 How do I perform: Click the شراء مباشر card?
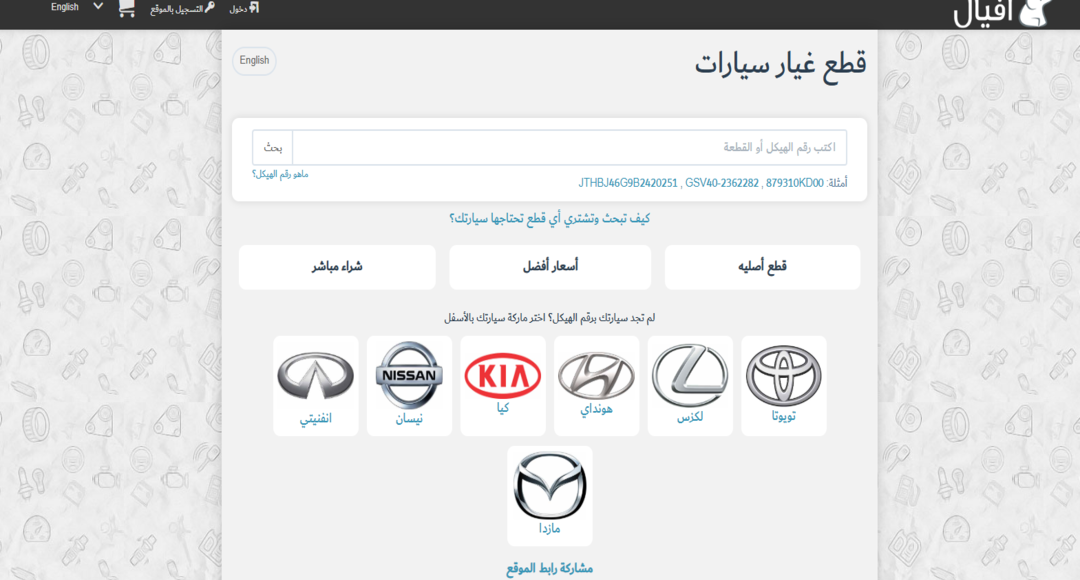click(x=337, y=267)
